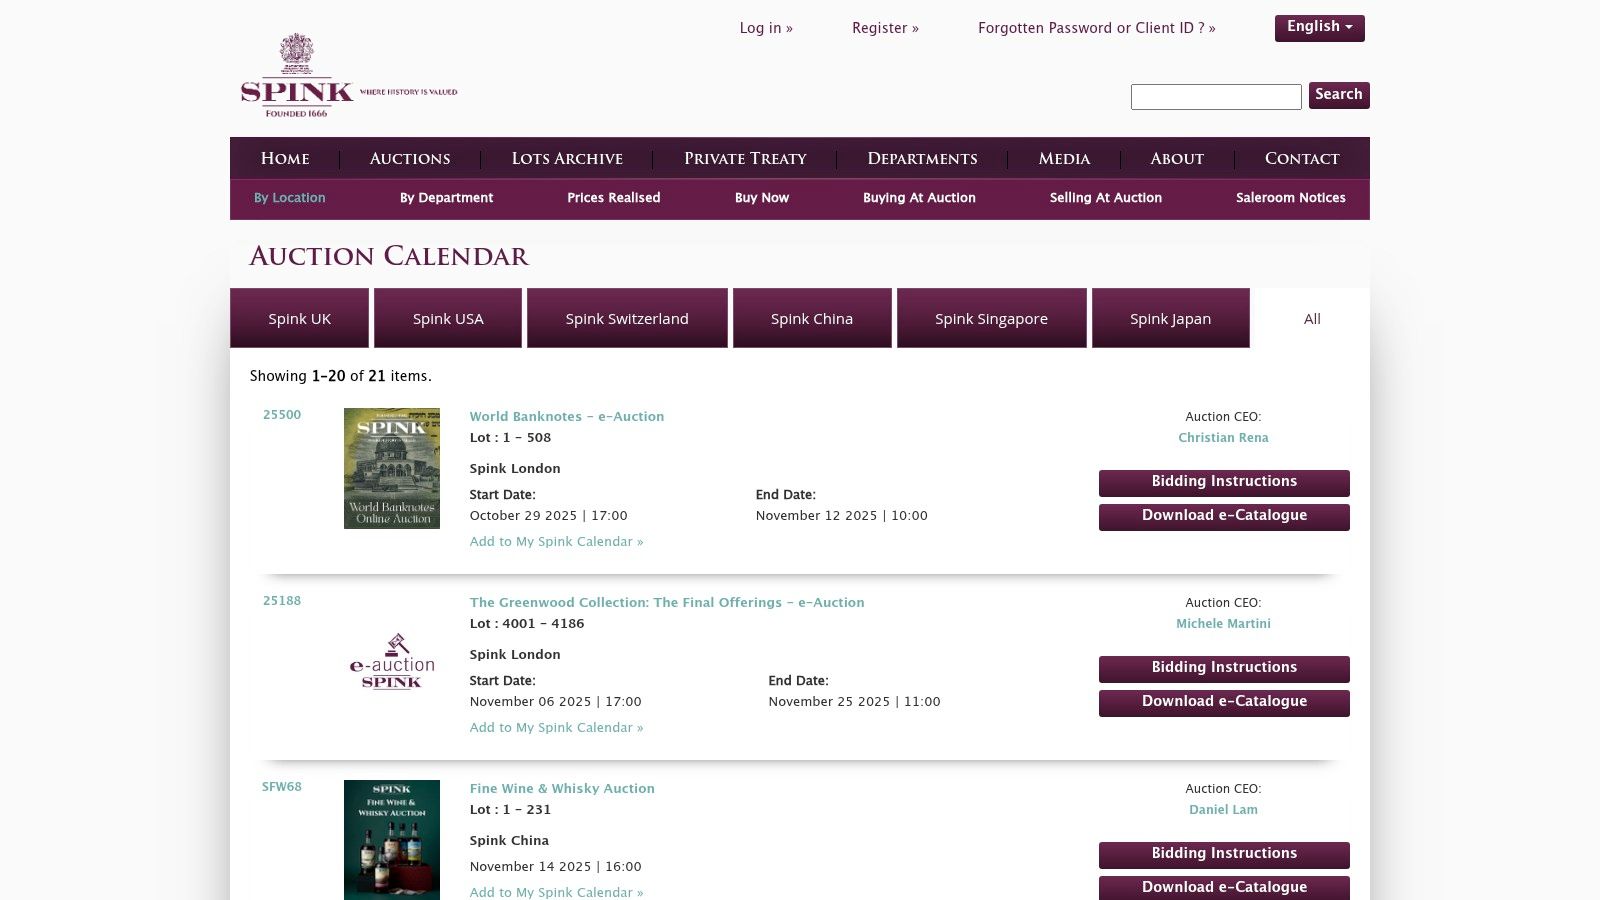Click the 'November 25 2025 | 11:00' end date
The image size is (1600, 900).
[855, 702]
